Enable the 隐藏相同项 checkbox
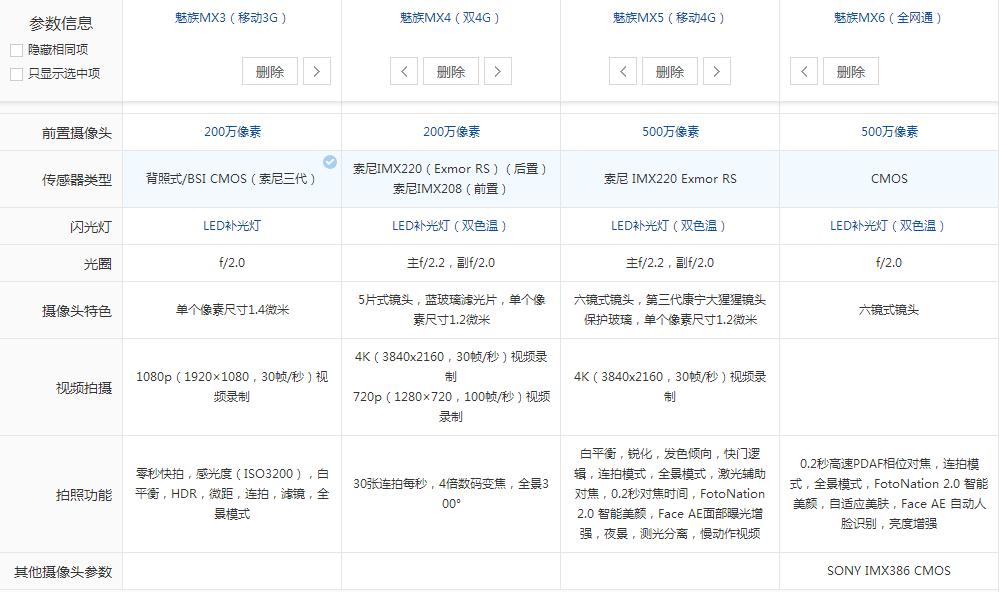Image resolution: width=999 pixels, height=592 pixels. [16, 49]
